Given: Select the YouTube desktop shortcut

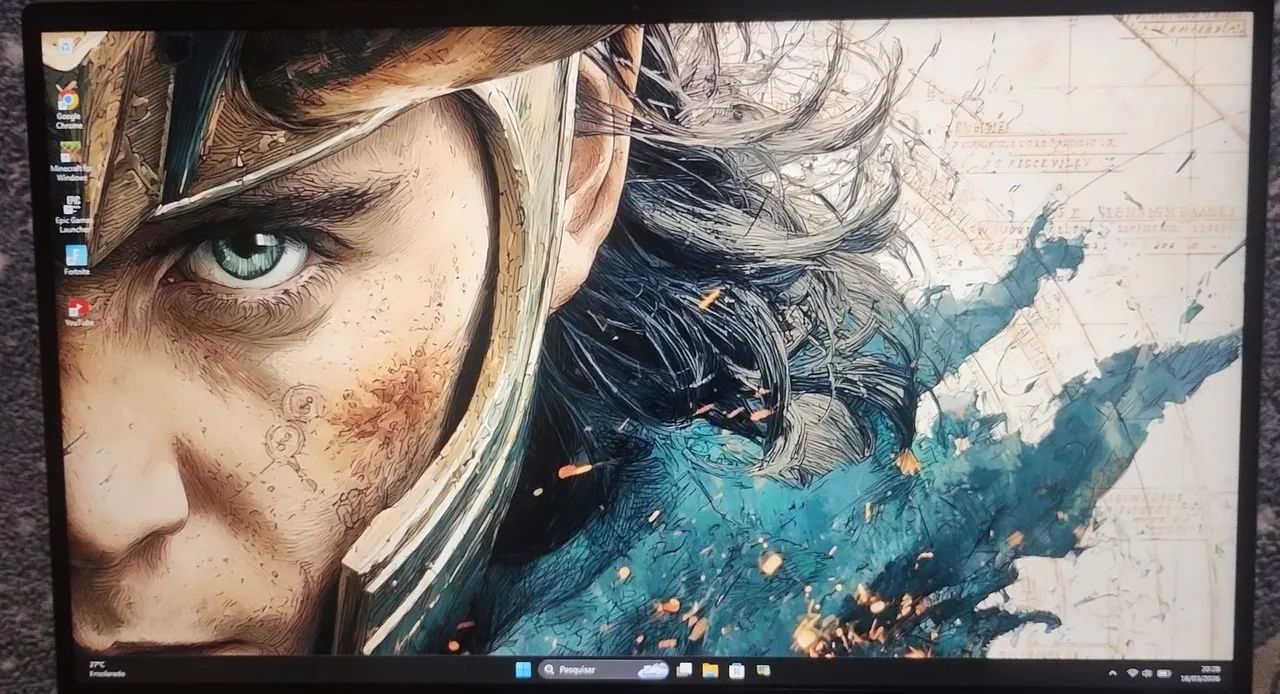Looking at the screenshot, I should [x=79, y=313].
